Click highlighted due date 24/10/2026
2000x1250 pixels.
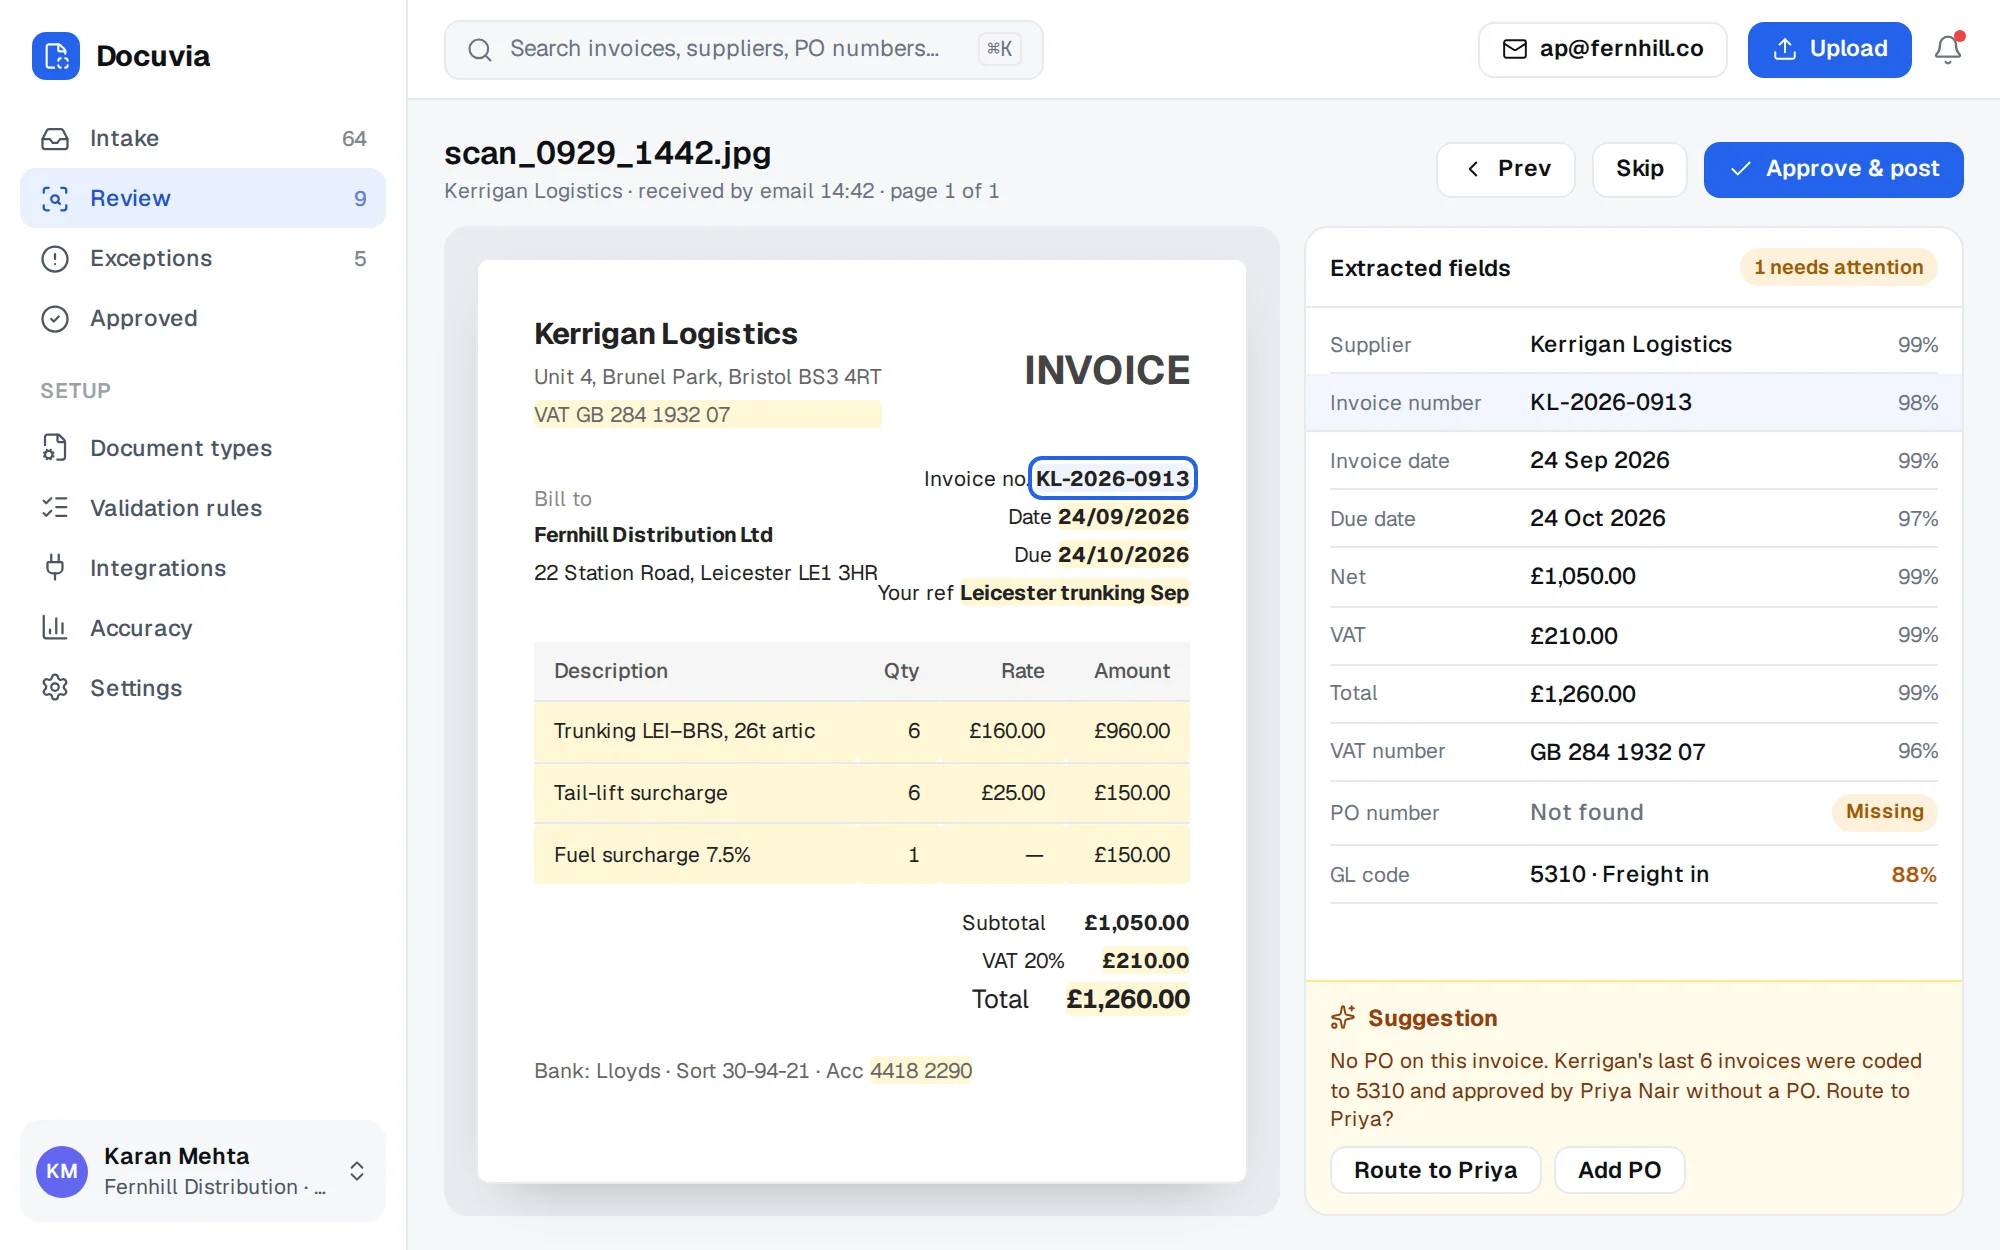coord(1123,554)
